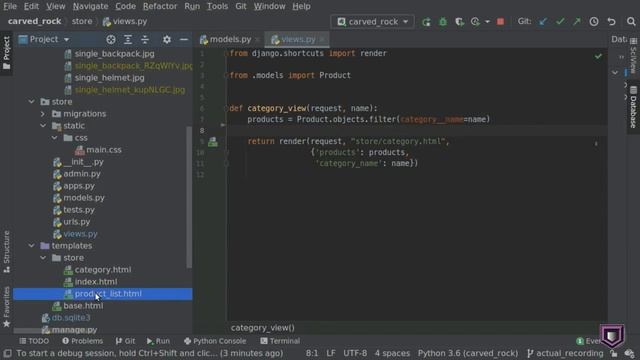
Task: Collapse the templates folder
Action: tap(32, 246)
